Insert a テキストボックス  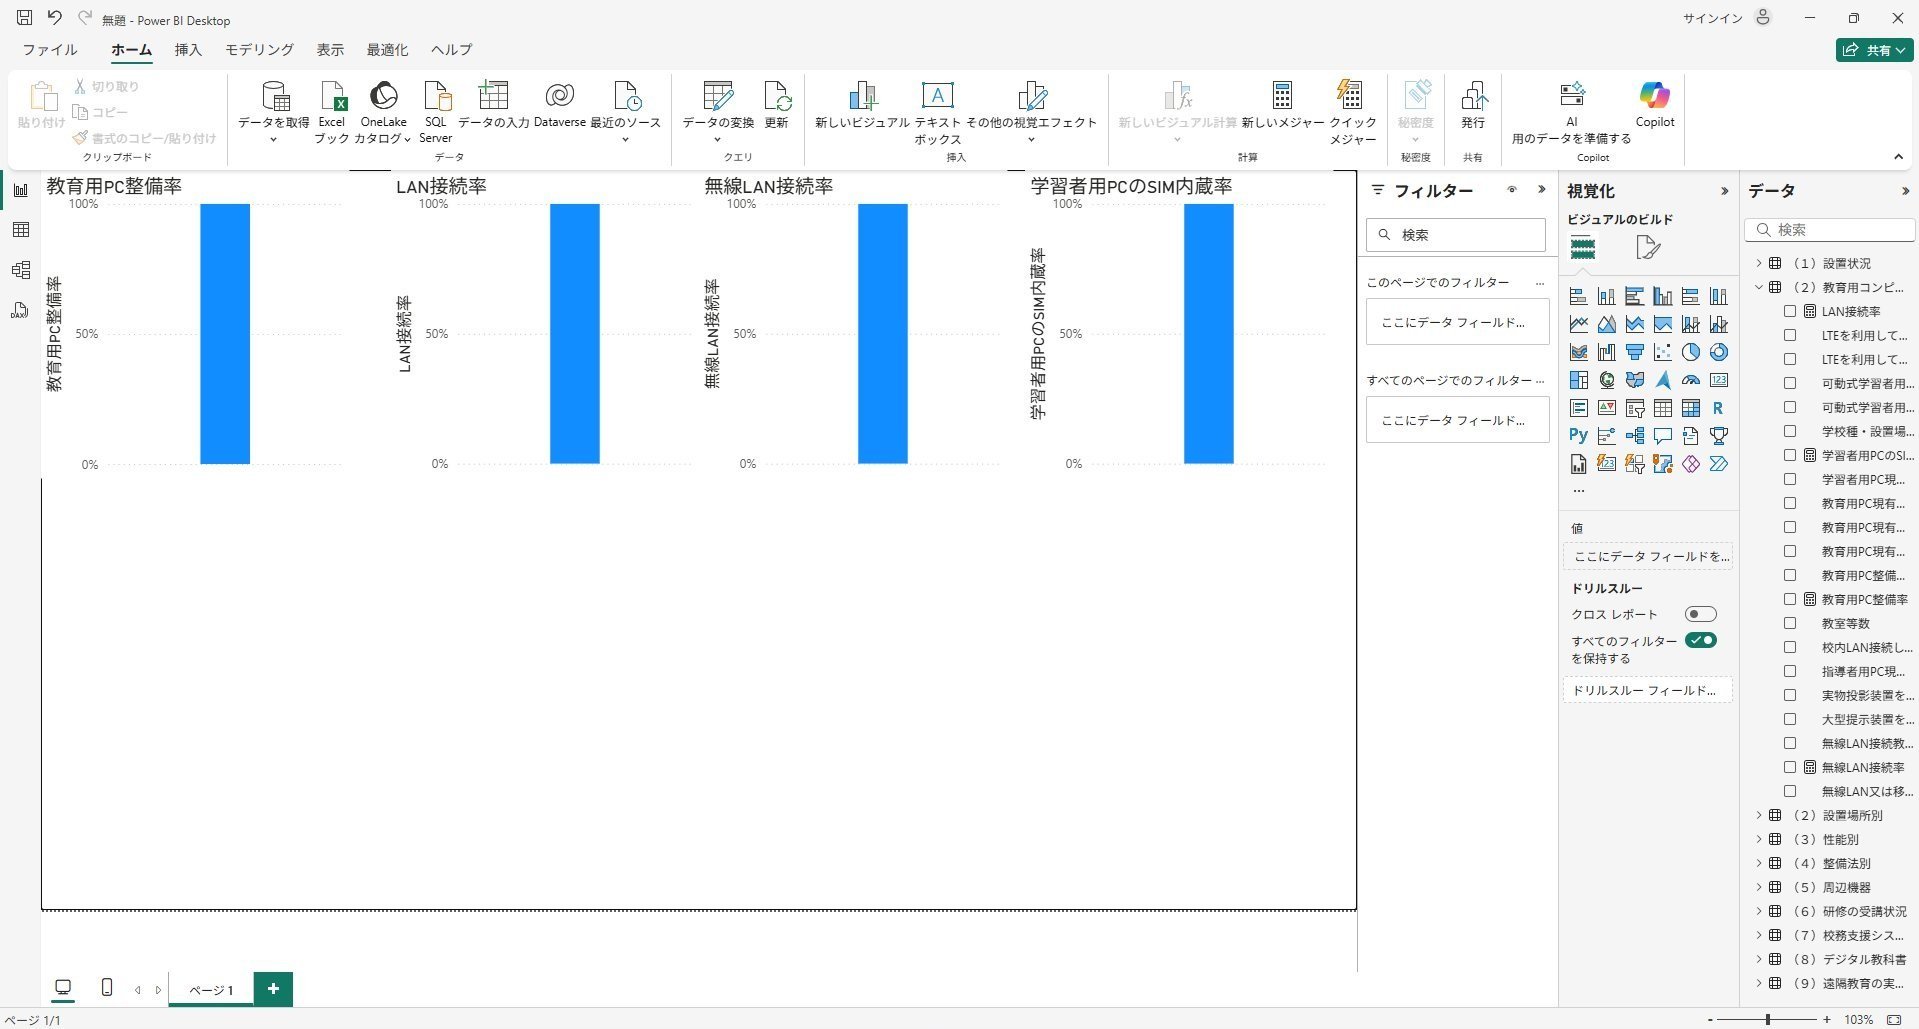tap(937, 112)
